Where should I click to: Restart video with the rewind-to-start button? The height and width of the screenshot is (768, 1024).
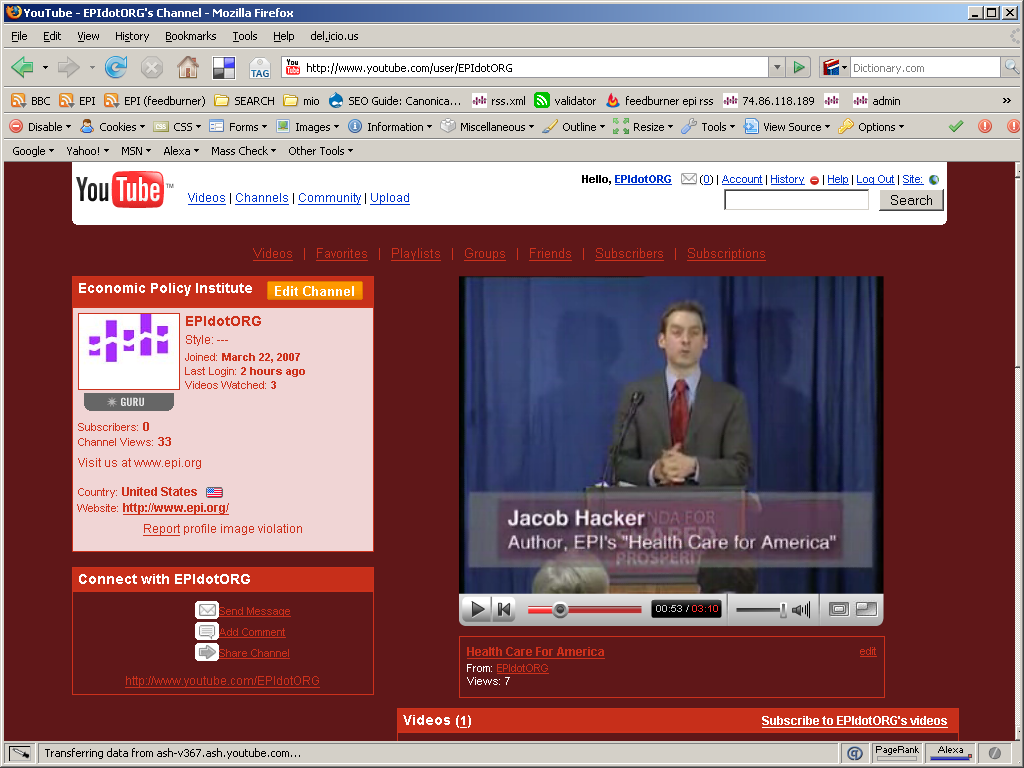504,609
